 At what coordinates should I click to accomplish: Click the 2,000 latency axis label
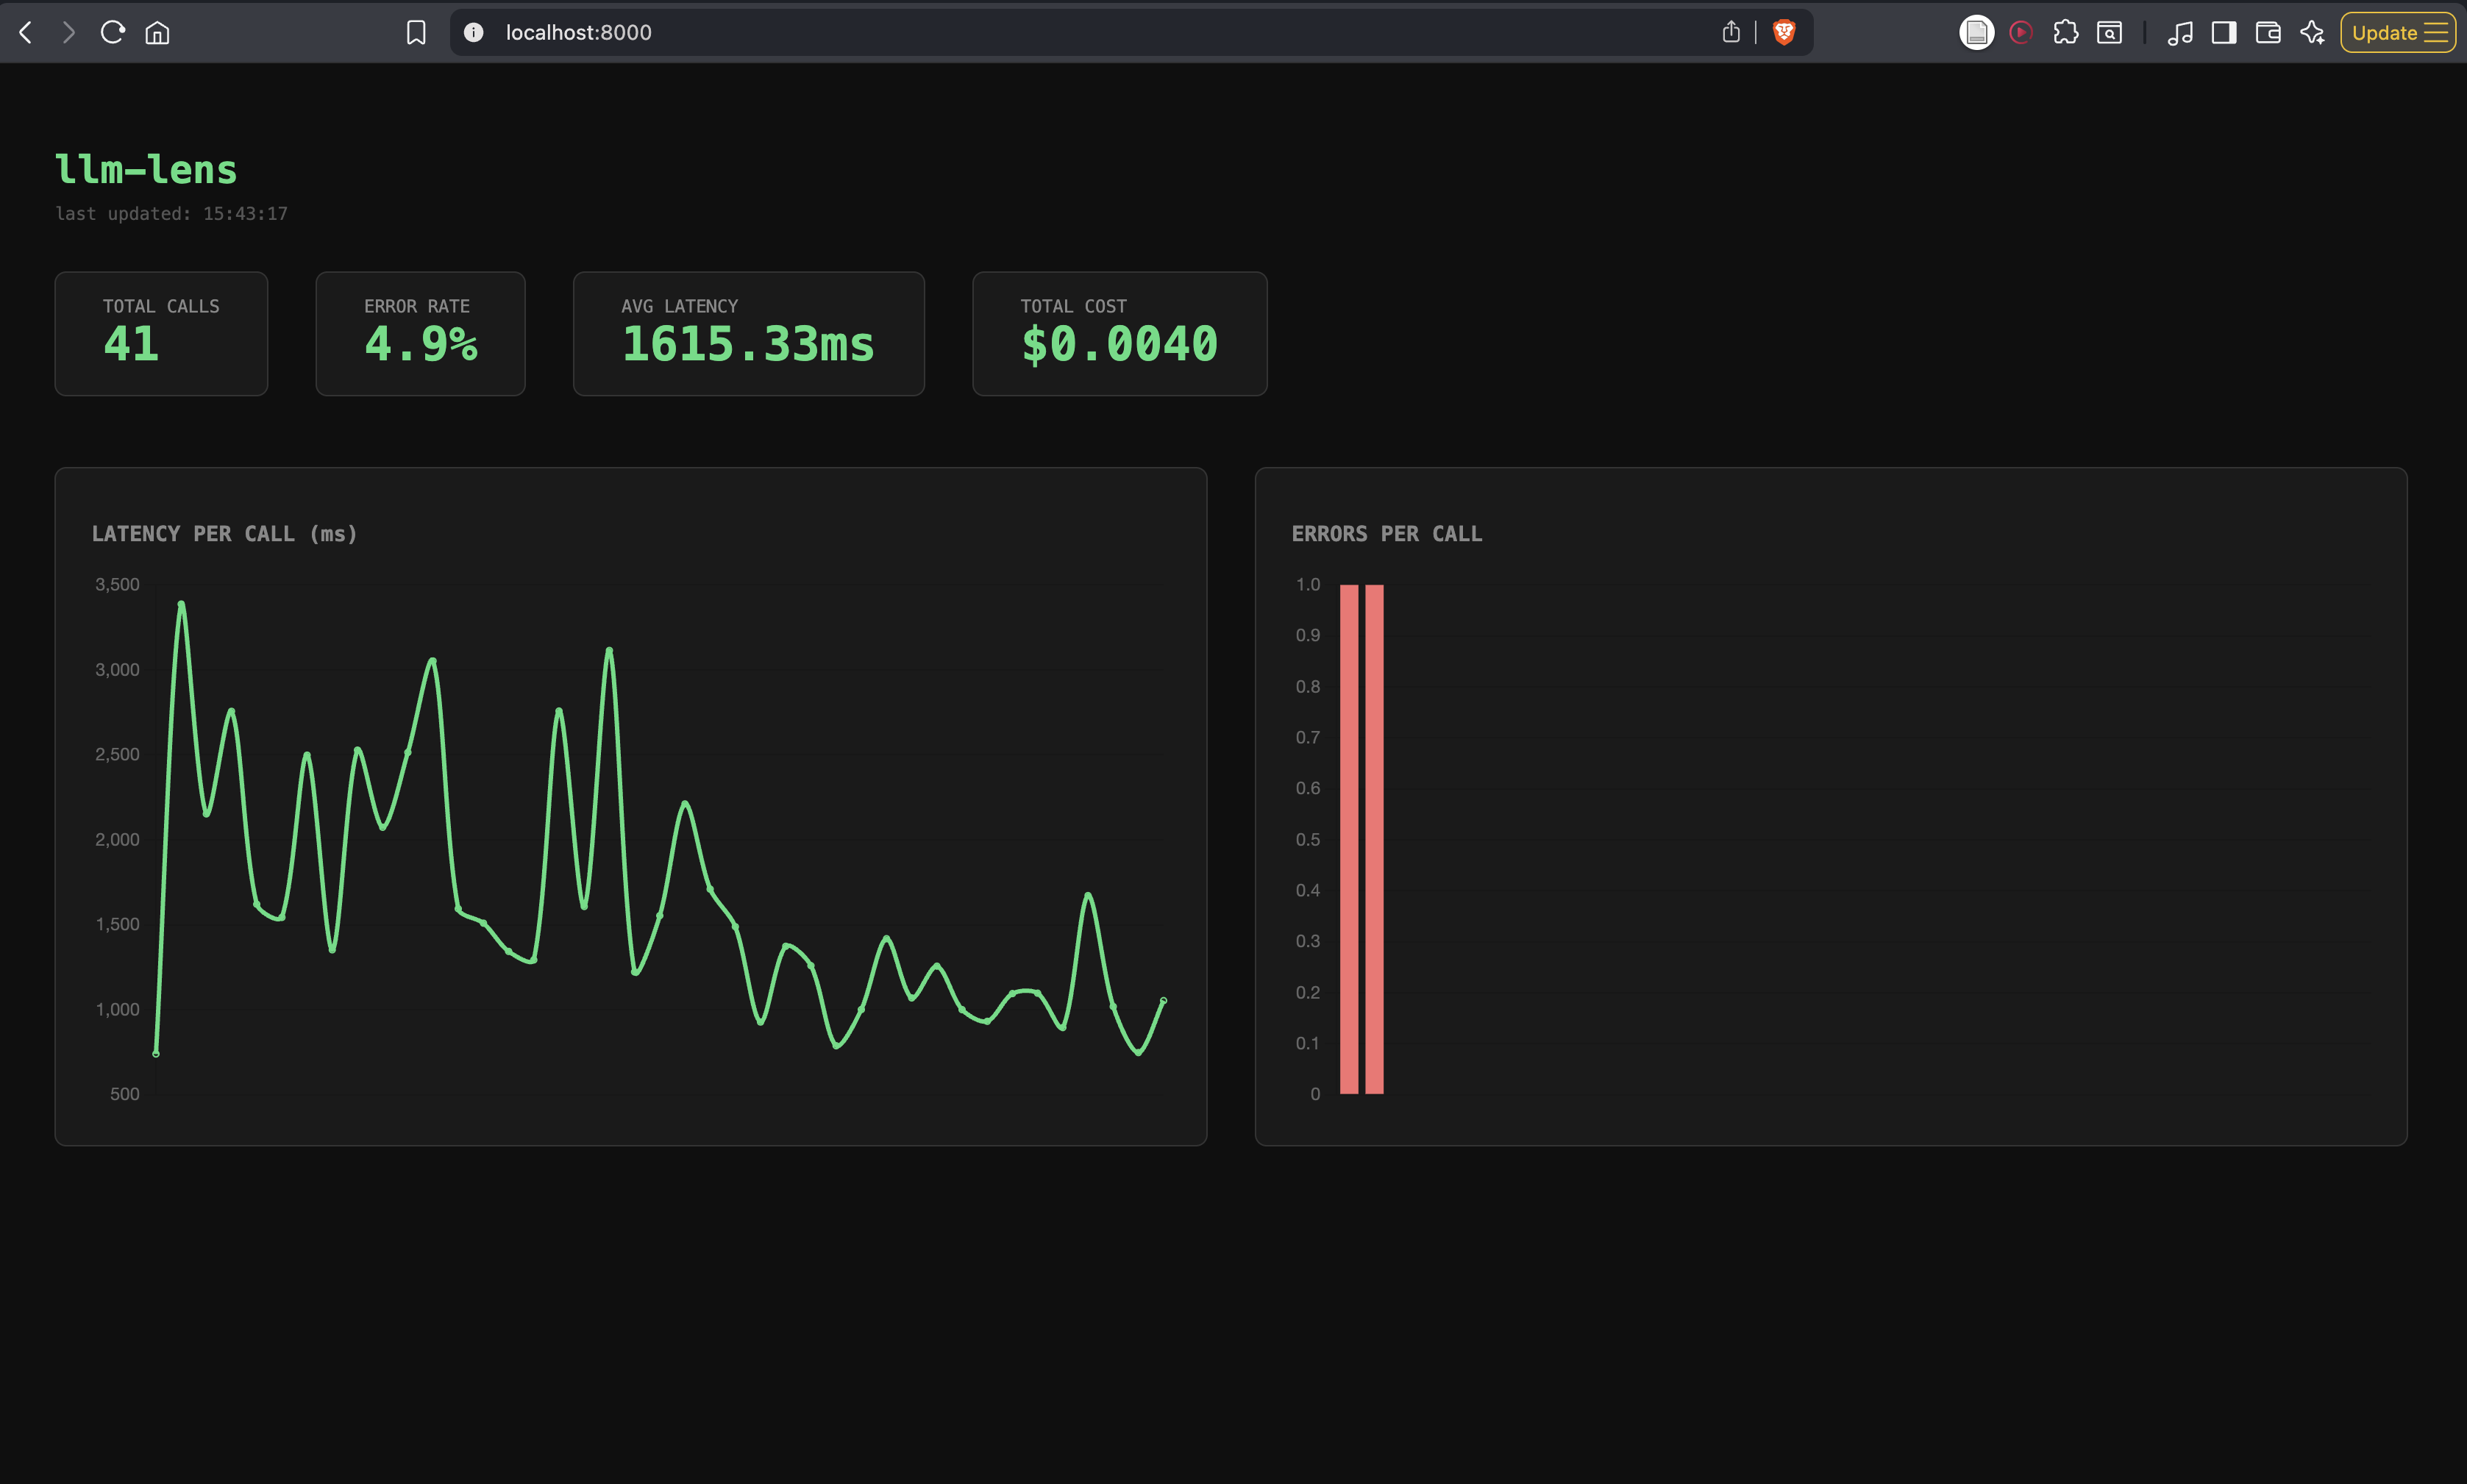click(x=117, y=840)
